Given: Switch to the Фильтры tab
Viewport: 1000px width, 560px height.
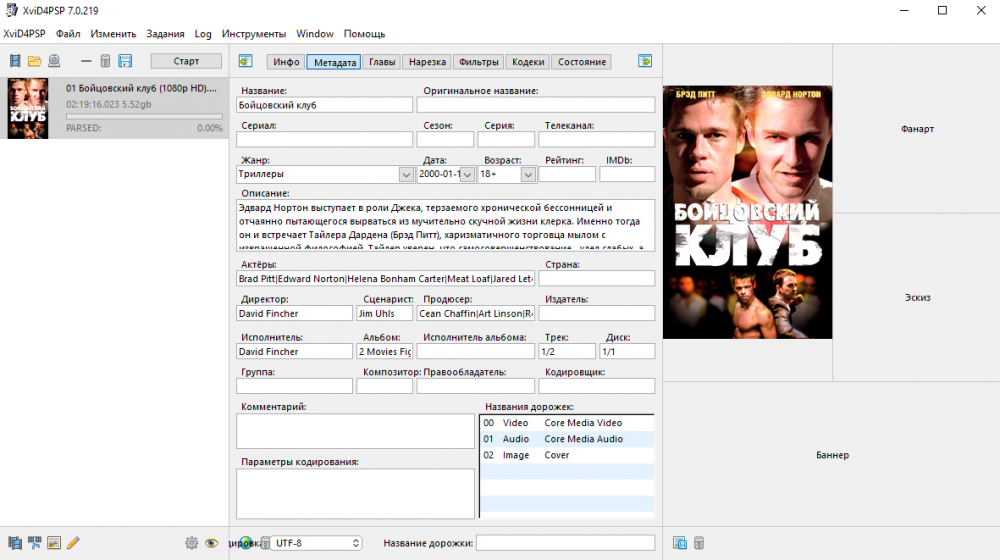Looking at the screenshot, I should [x=478, y=62].
